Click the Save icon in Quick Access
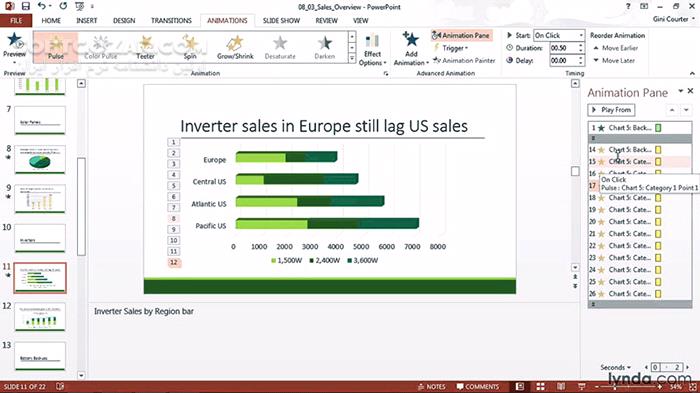This screenshot has height=393, width=700. (x=25, y=6)
